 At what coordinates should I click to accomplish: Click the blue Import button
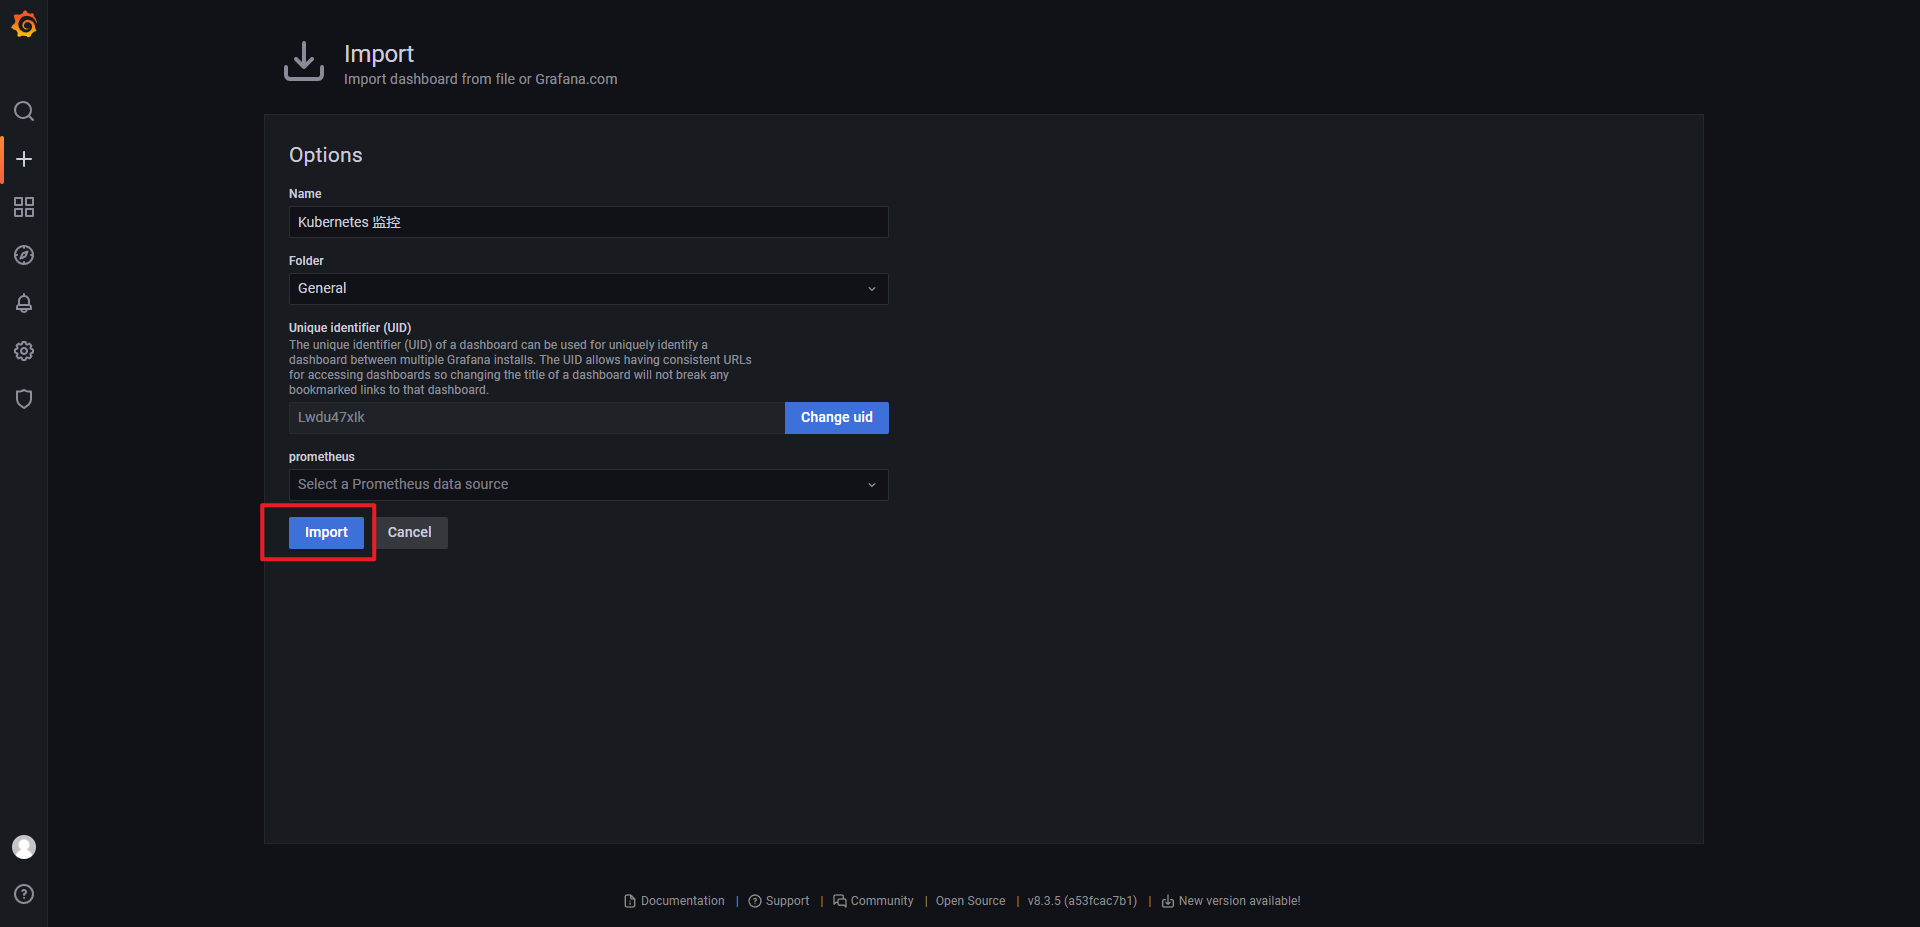point(326,533)
